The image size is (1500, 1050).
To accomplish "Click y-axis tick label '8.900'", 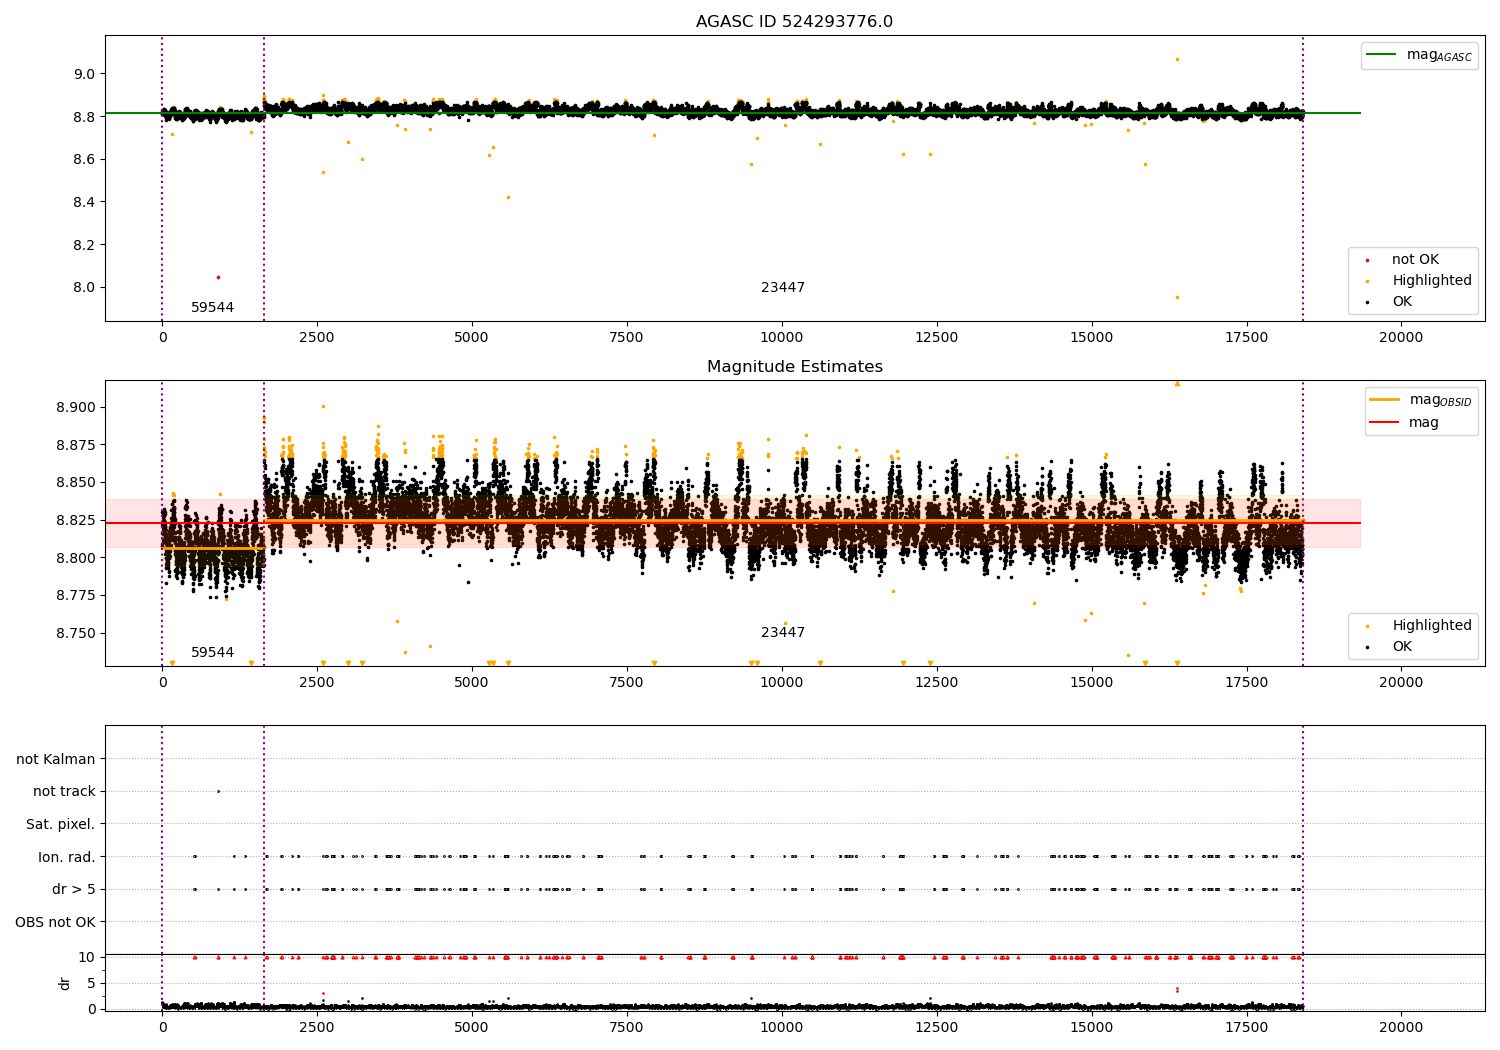I will pos(75,408).
